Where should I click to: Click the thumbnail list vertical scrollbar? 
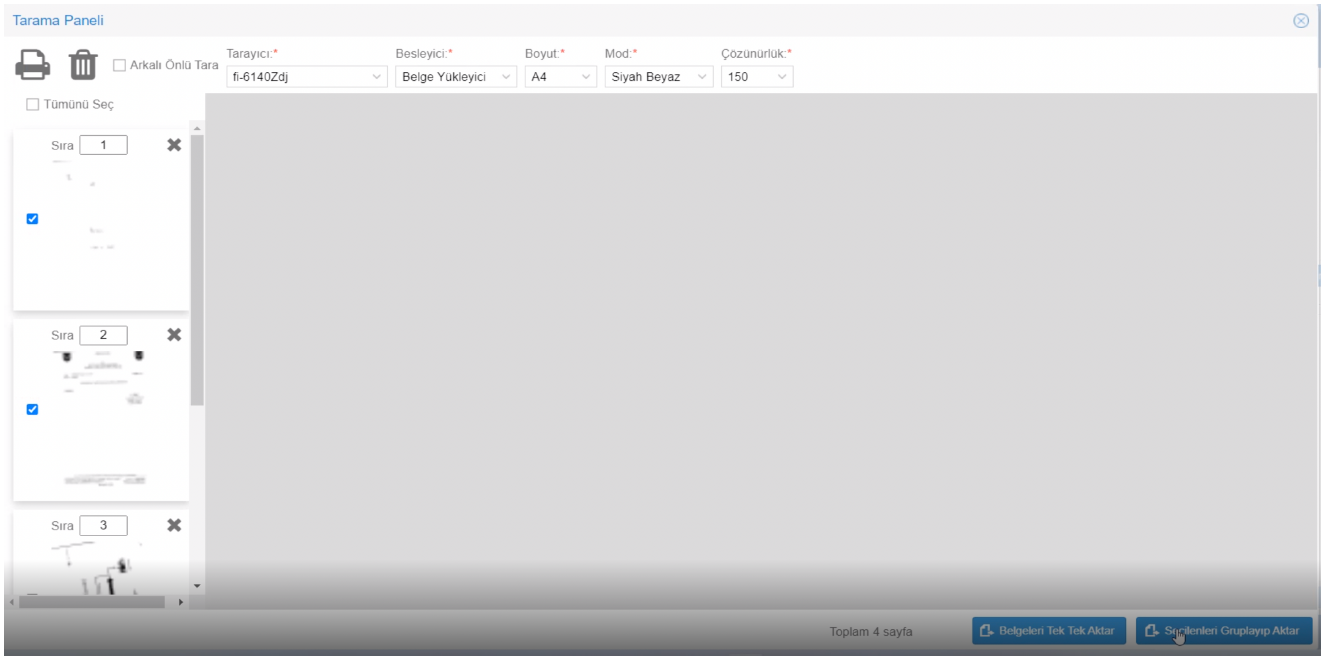tap(197, 270)
